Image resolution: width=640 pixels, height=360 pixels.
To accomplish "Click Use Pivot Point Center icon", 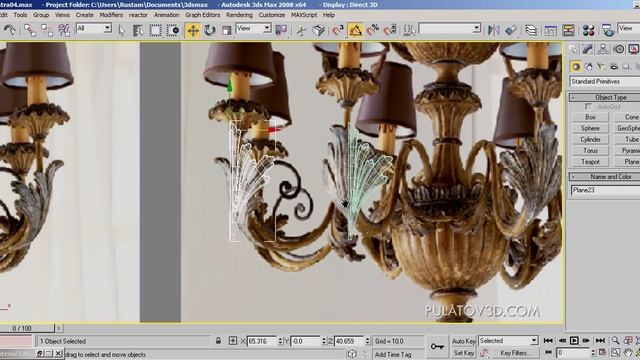I will [x=281, y=30].
